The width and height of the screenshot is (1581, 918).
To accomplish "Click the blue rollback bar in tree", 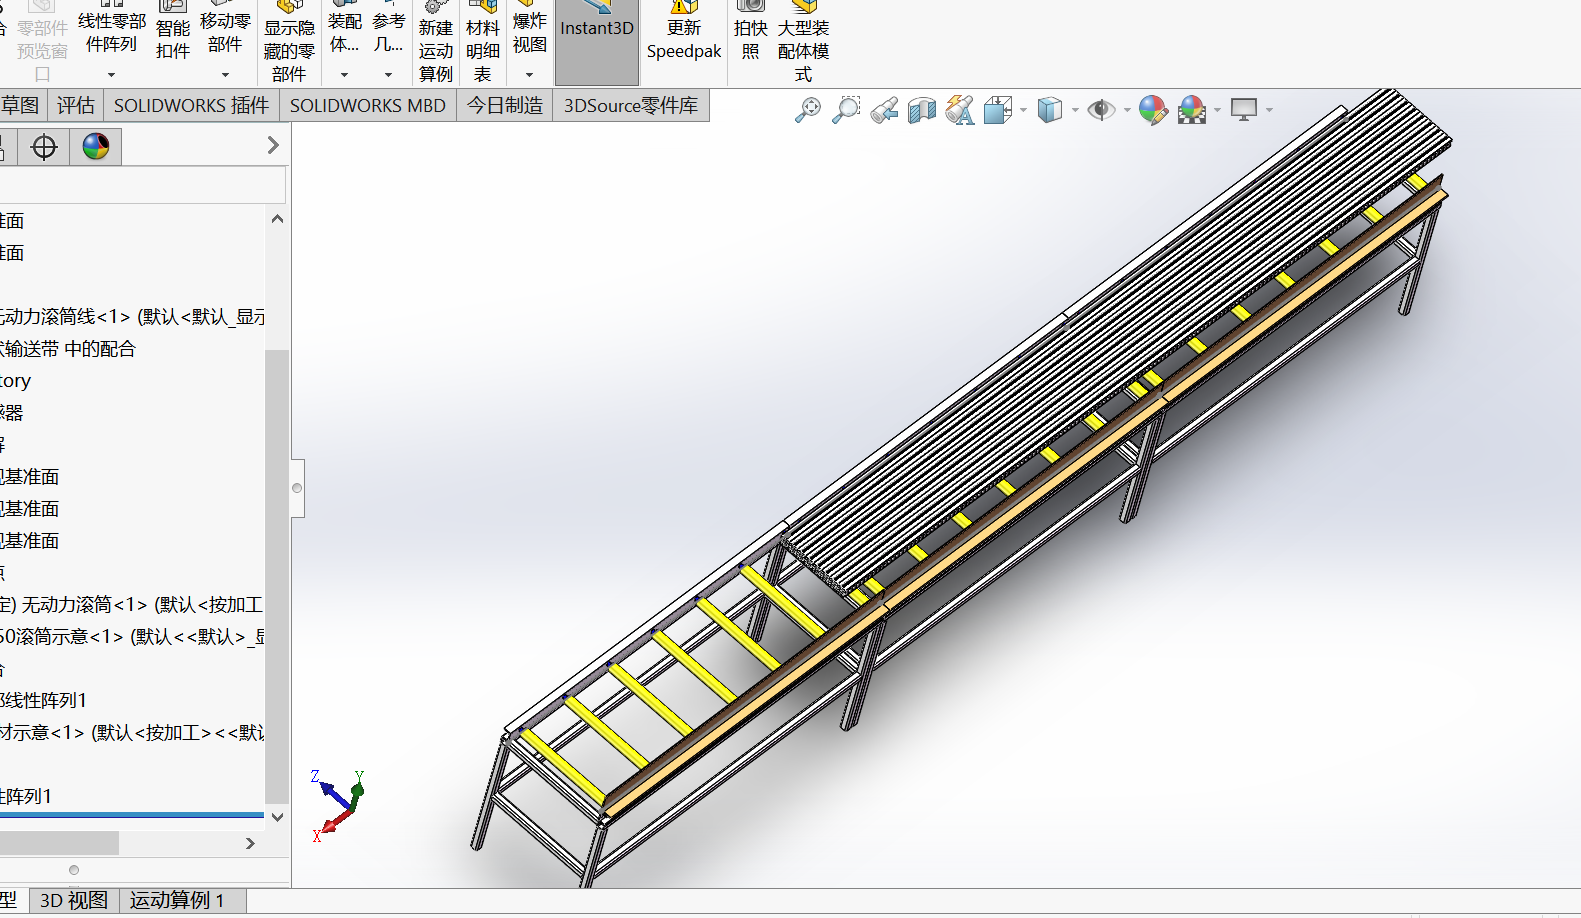I will [132, 816].
